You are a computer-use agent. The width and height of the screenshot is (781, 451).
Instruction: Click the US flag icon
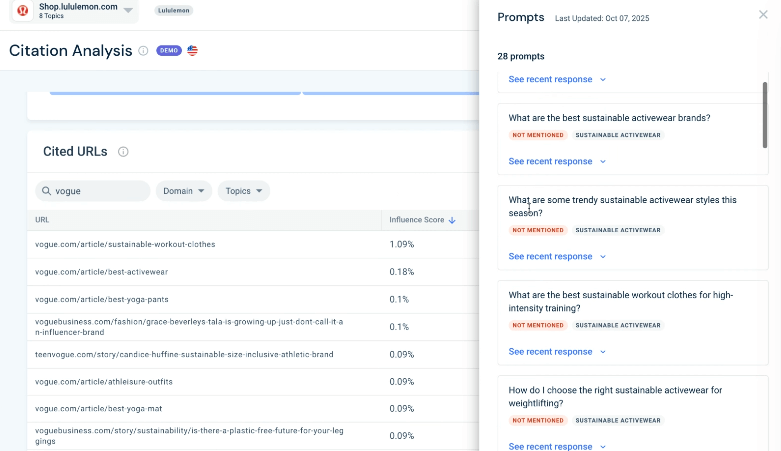click(x=192, y=51)
